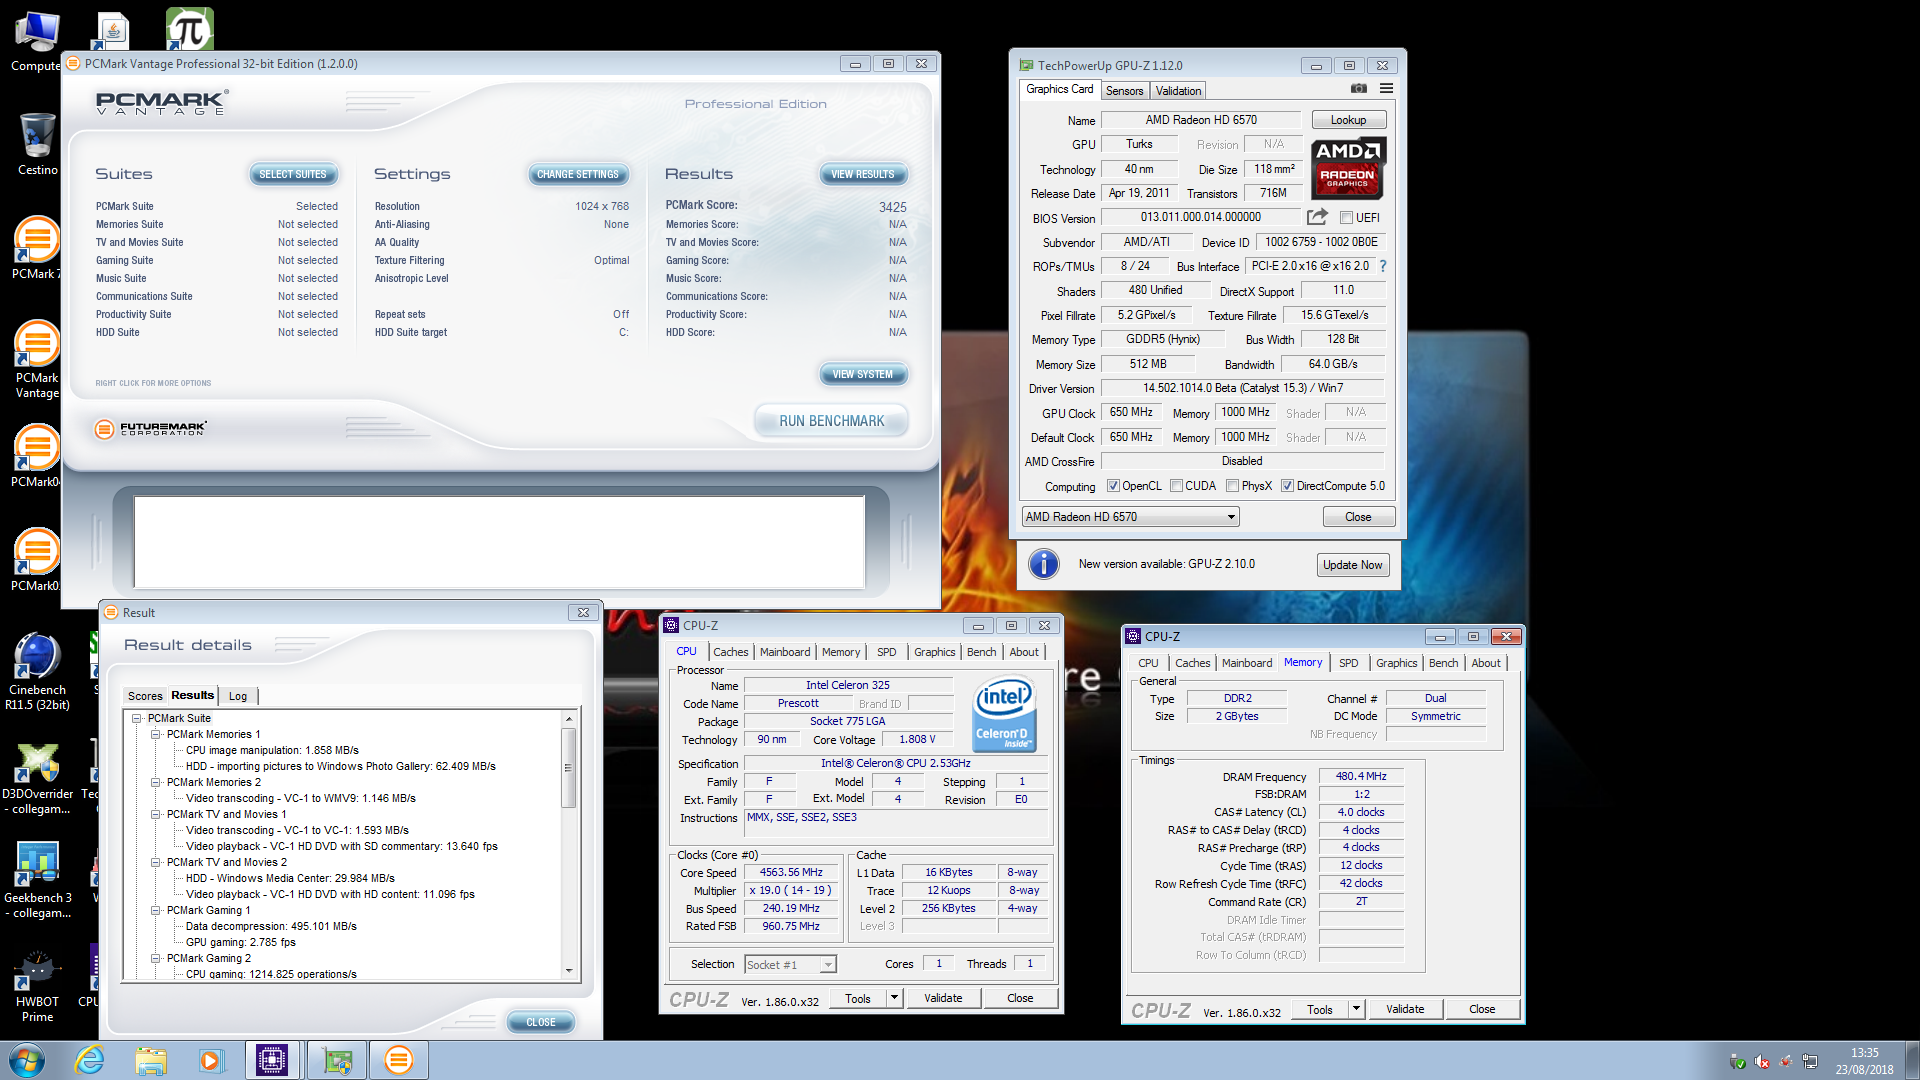This screenshot has width=1920, height=1080.
Task: Click the VIEW SYSTEM button
Action: point(863,374)
